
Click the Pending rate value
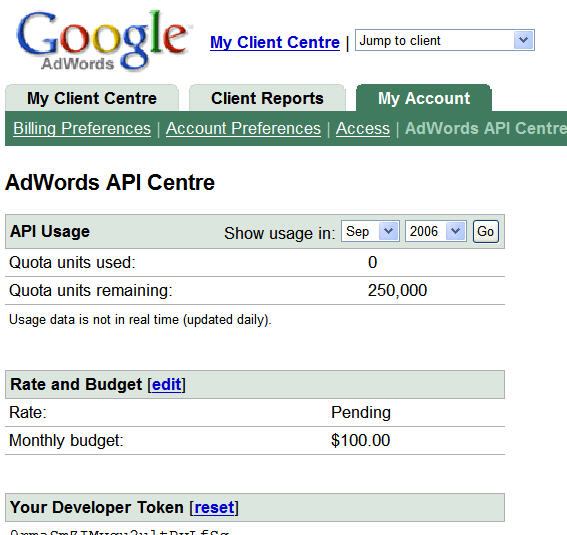click(x=361, y=412)
